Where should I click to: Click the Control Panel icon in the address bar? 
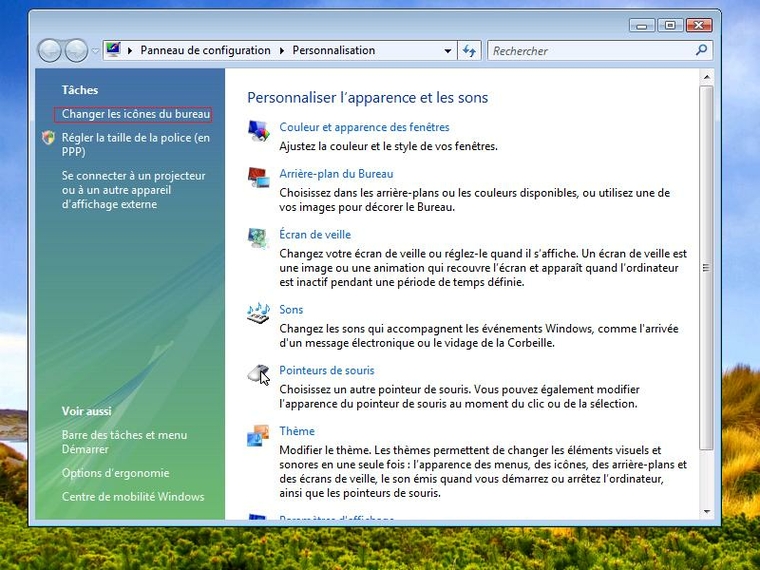tap(113, 50)
